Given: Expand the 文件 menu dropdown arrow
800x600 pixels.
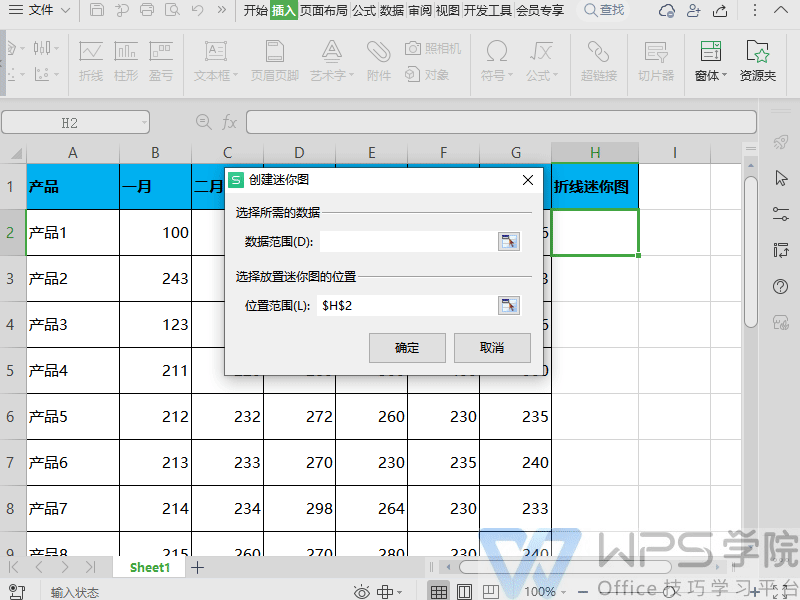Looking at the screenshot, I should click(x=65, y=10).
